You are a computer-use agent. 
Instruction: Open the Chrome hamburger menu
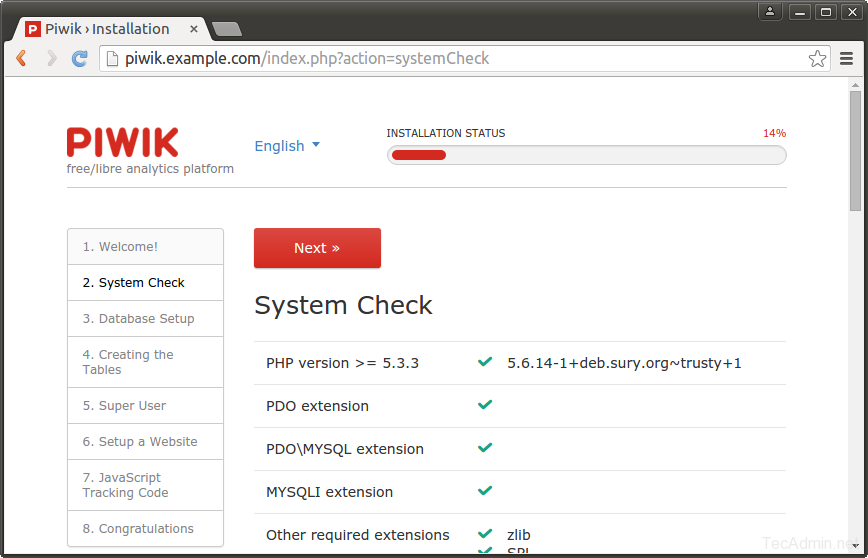tap(846, 59)
